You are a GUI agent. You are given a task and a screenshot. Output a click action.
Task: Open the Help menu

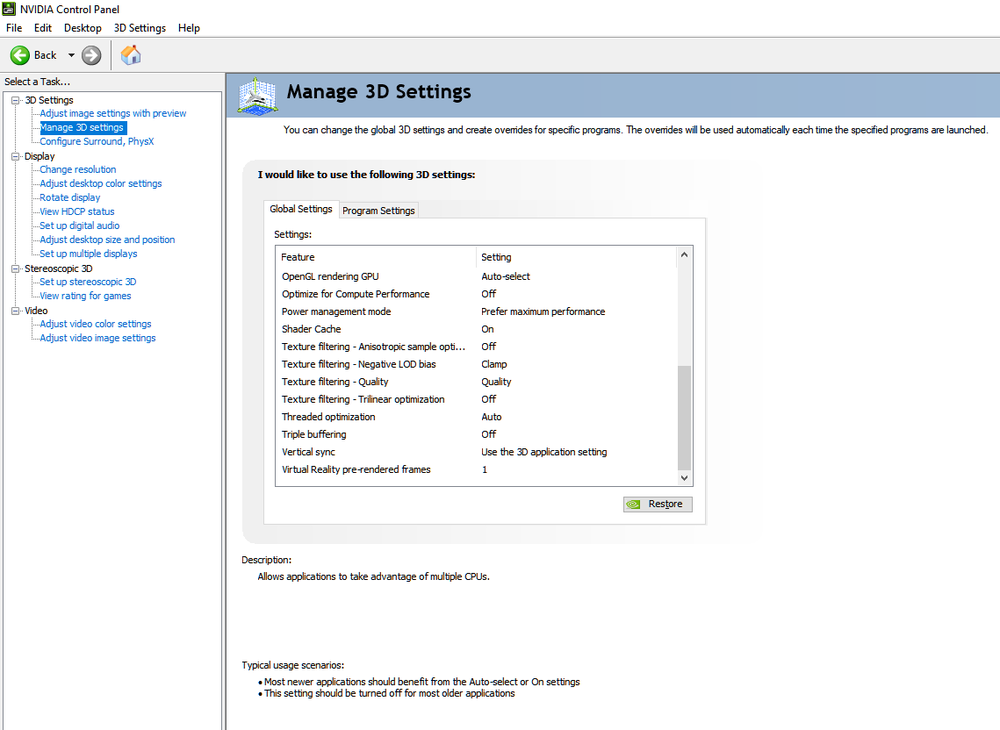pyautogui.click(x=189, y=28)
